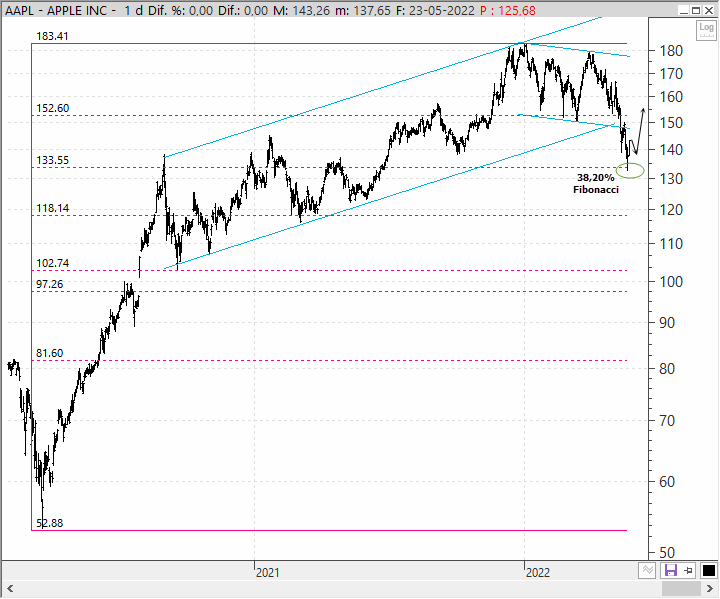Click the 130 price axis label

click(671, 179)
